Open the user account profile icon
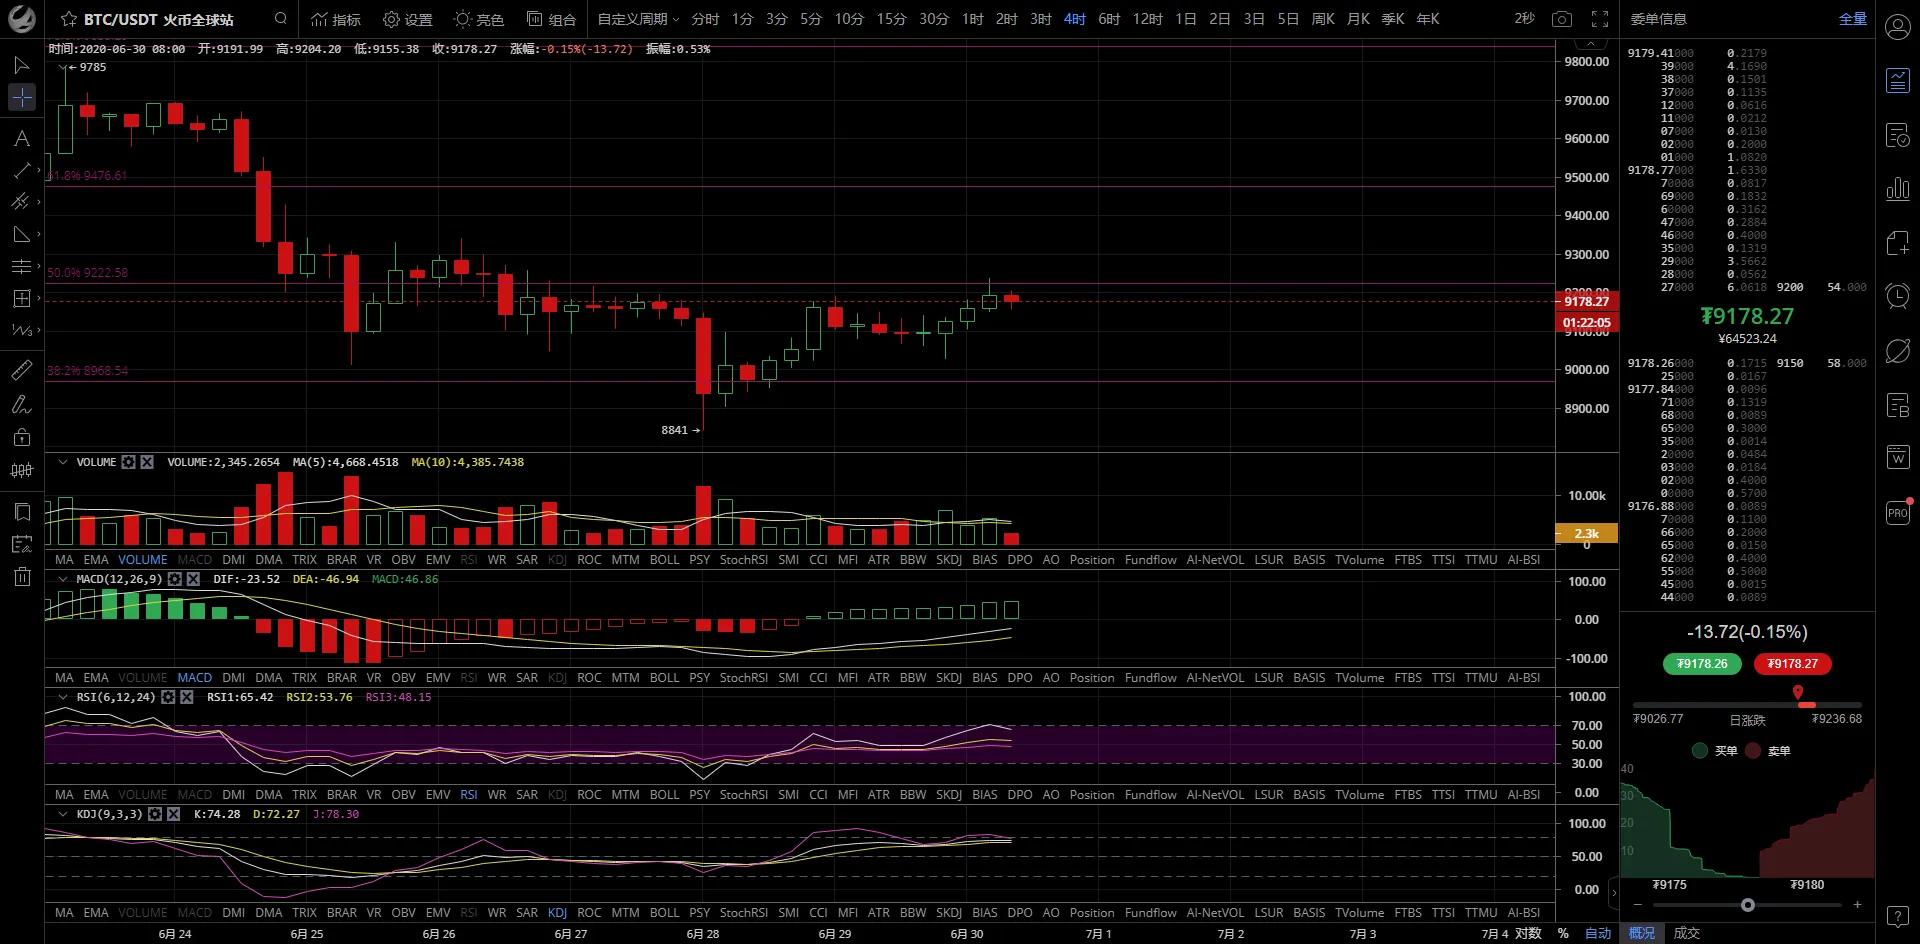 [x=1897, y=27]
